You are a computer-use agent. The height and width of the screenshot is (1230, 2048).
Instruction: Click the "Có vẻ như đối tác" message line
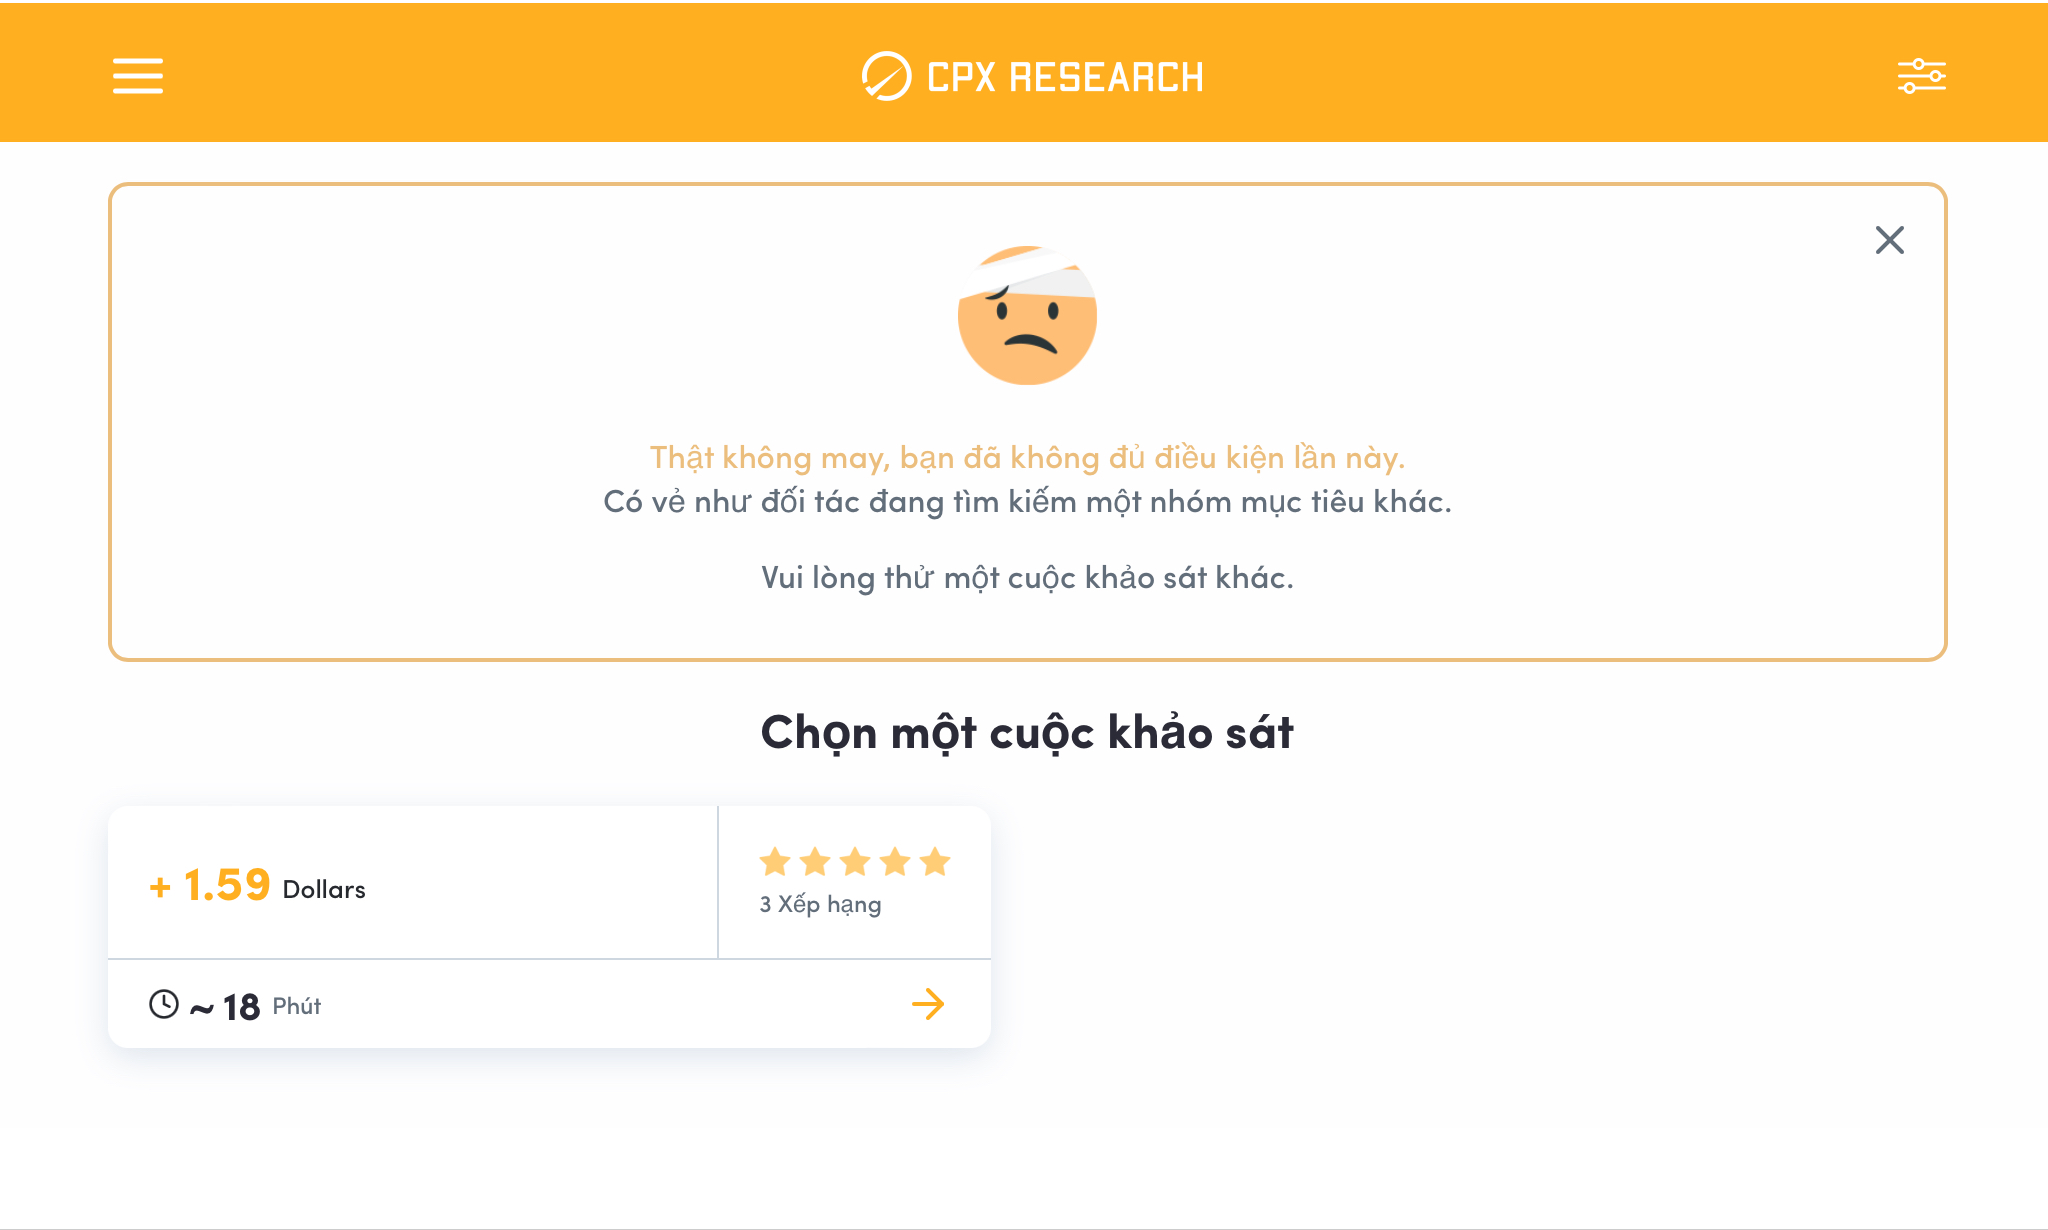(1027, 502)
